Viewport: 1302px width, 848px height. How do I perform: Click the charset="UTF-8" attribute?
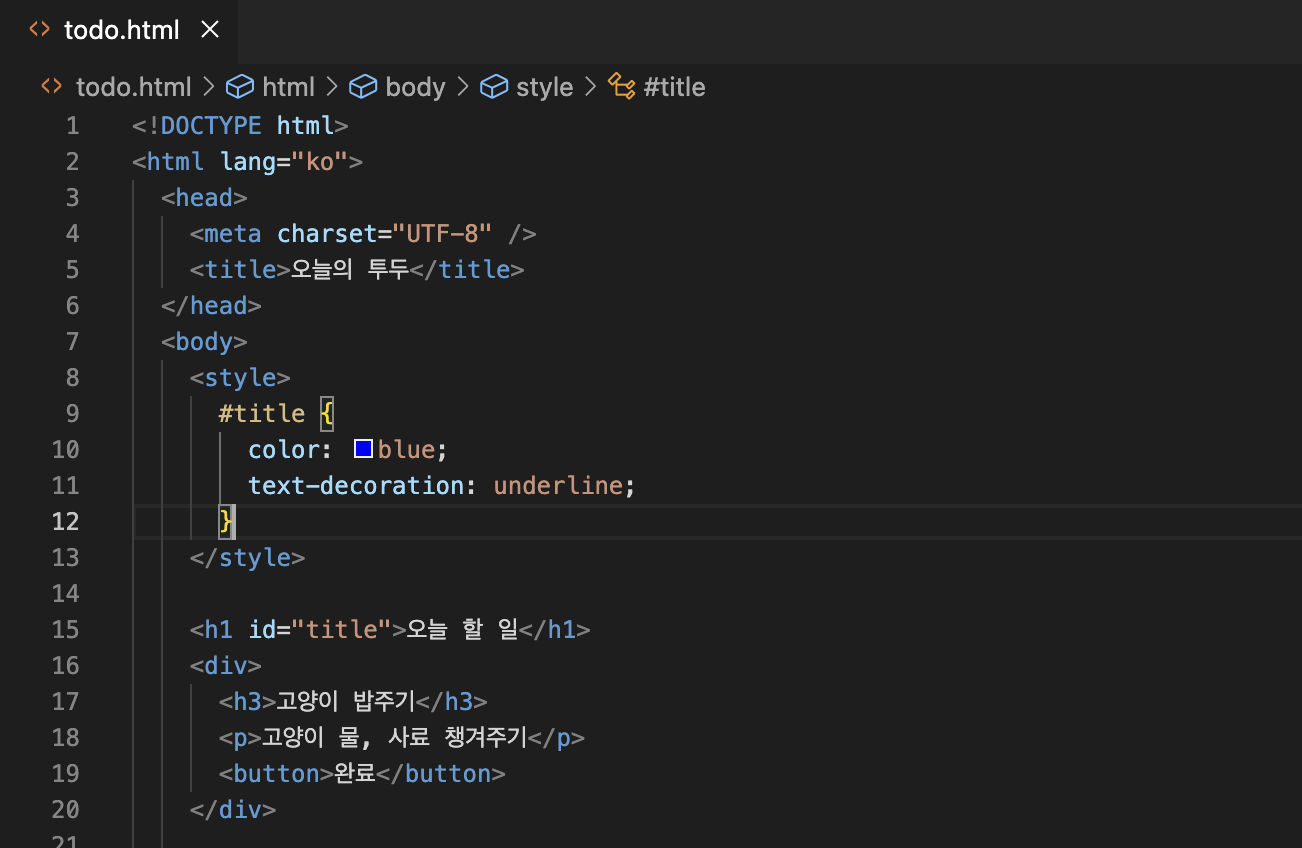[385, 234]
